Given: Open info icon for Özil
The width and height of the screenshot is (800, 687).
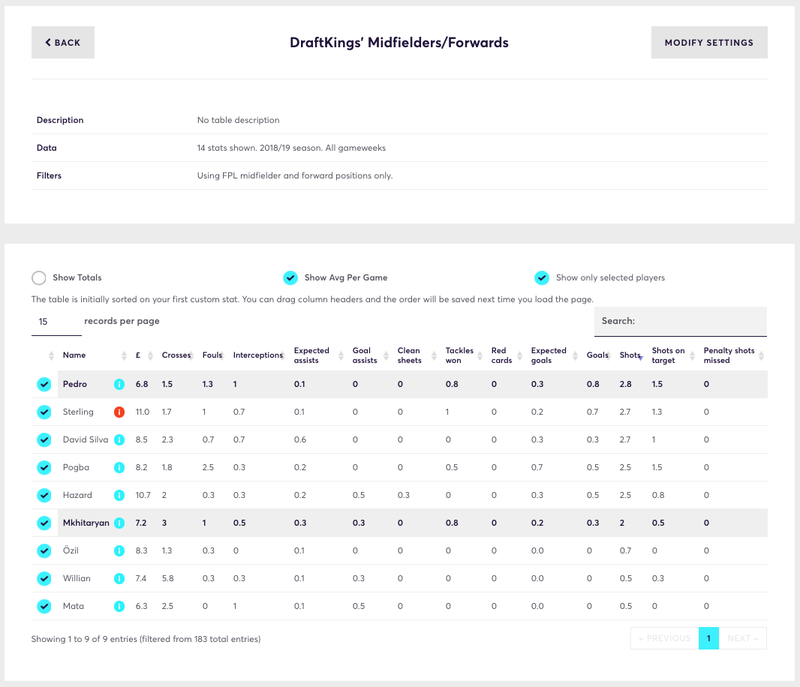Looking at the screenshot, I should [119, 551].
